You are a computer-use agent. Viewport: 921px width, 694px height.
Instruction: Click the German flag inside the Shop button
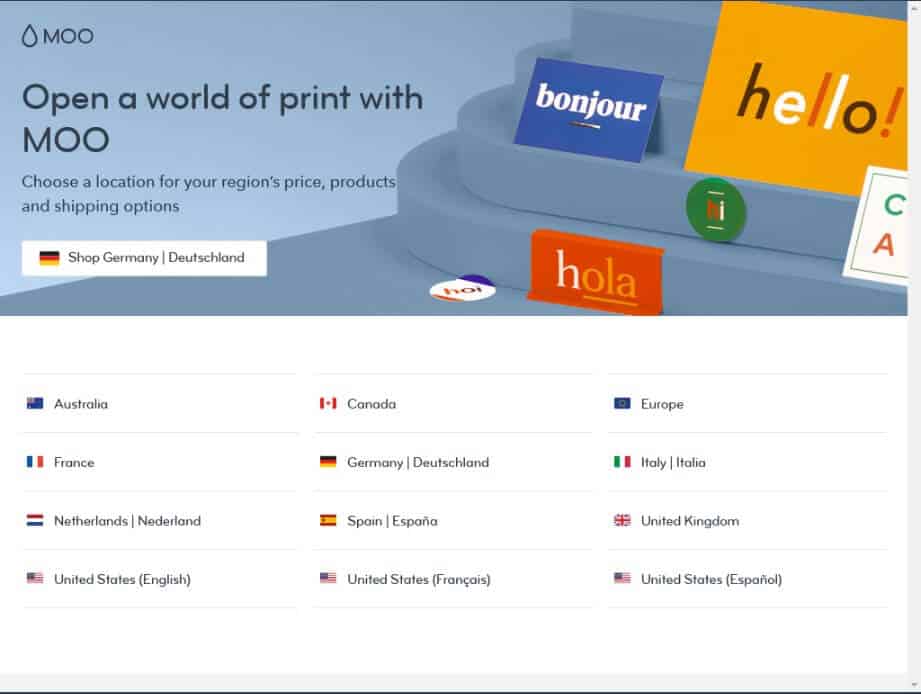point(49,258)
